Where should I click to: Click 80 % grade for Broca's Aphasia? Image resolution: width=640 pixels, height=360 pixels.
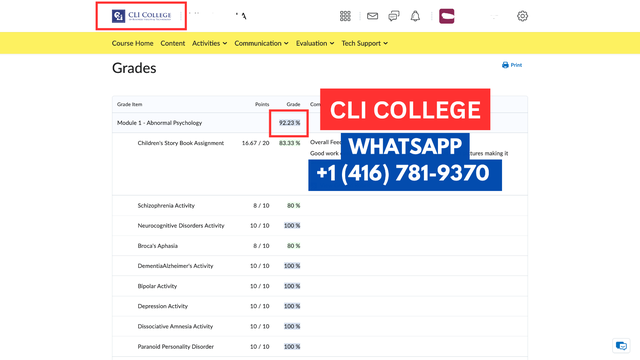tap(293, 246)
